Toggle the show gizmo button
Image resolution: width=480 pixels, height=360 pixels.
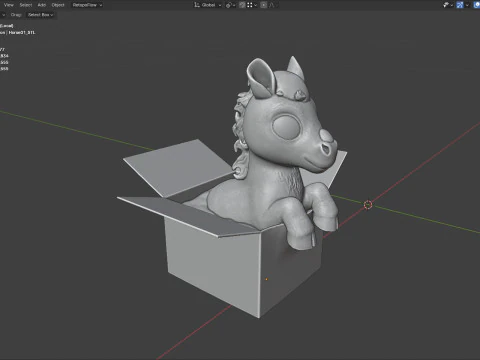pos(460,5)
